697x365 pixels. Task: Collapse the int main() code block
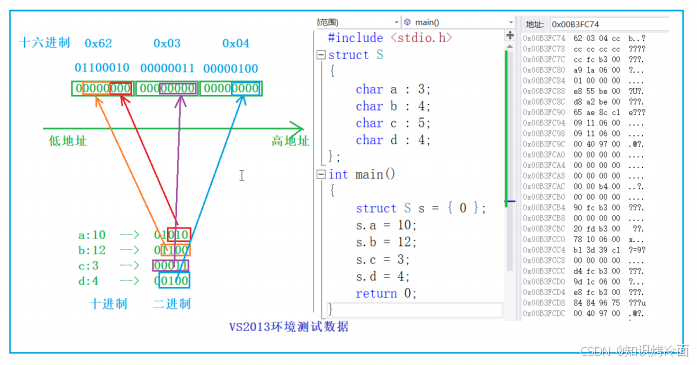point(320,174)
